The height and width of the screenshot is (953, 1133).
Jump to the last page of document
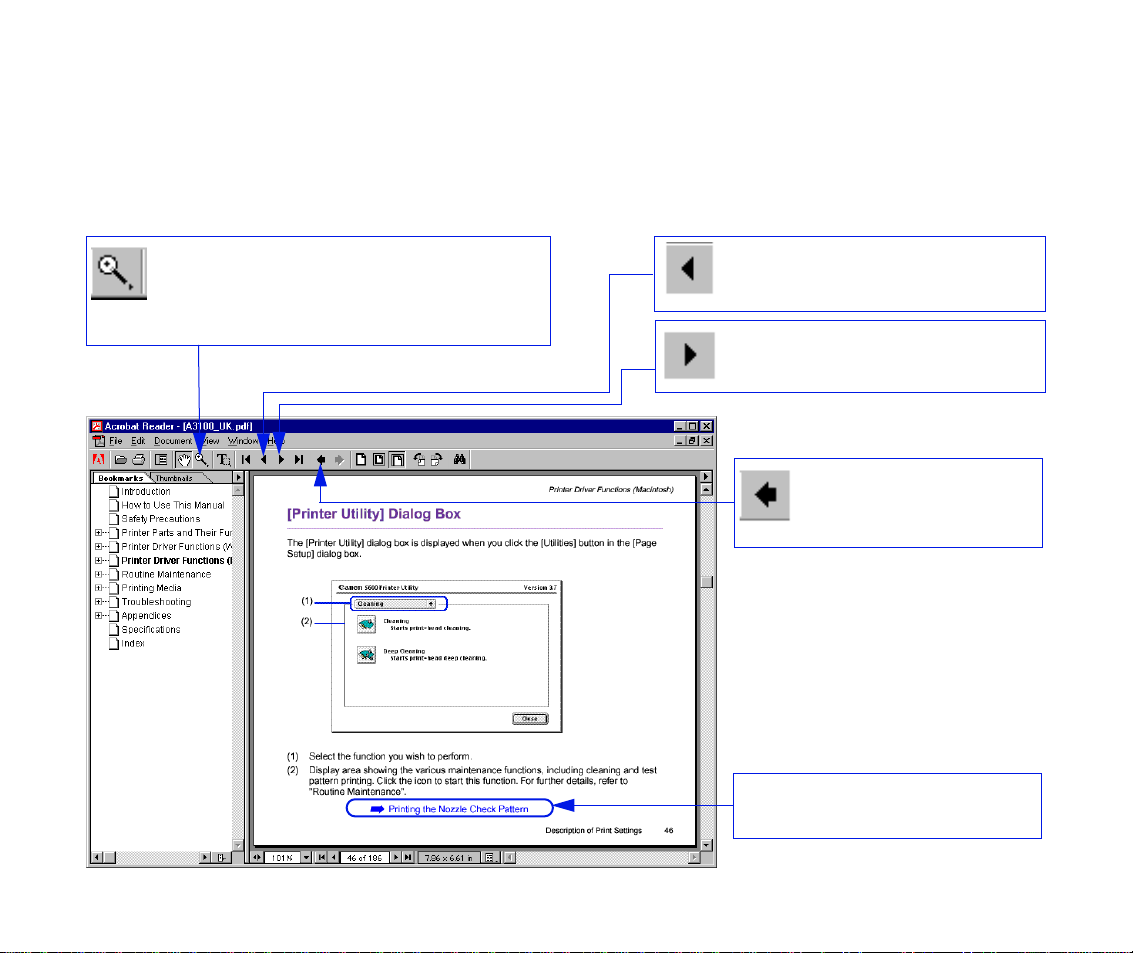click(298, 460)
